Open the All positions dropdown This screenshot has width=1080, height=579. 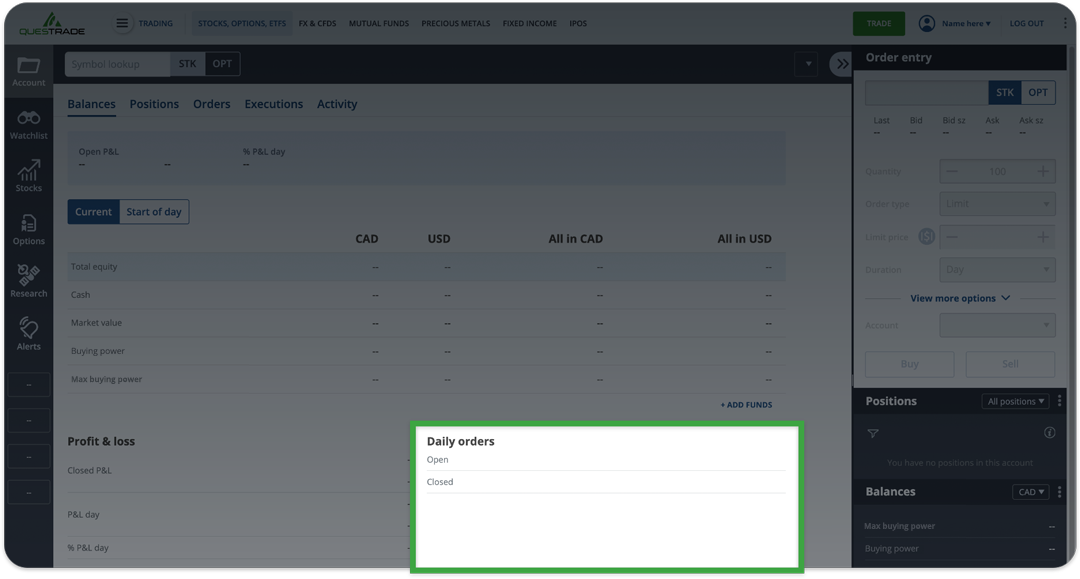coord(1015,400)
